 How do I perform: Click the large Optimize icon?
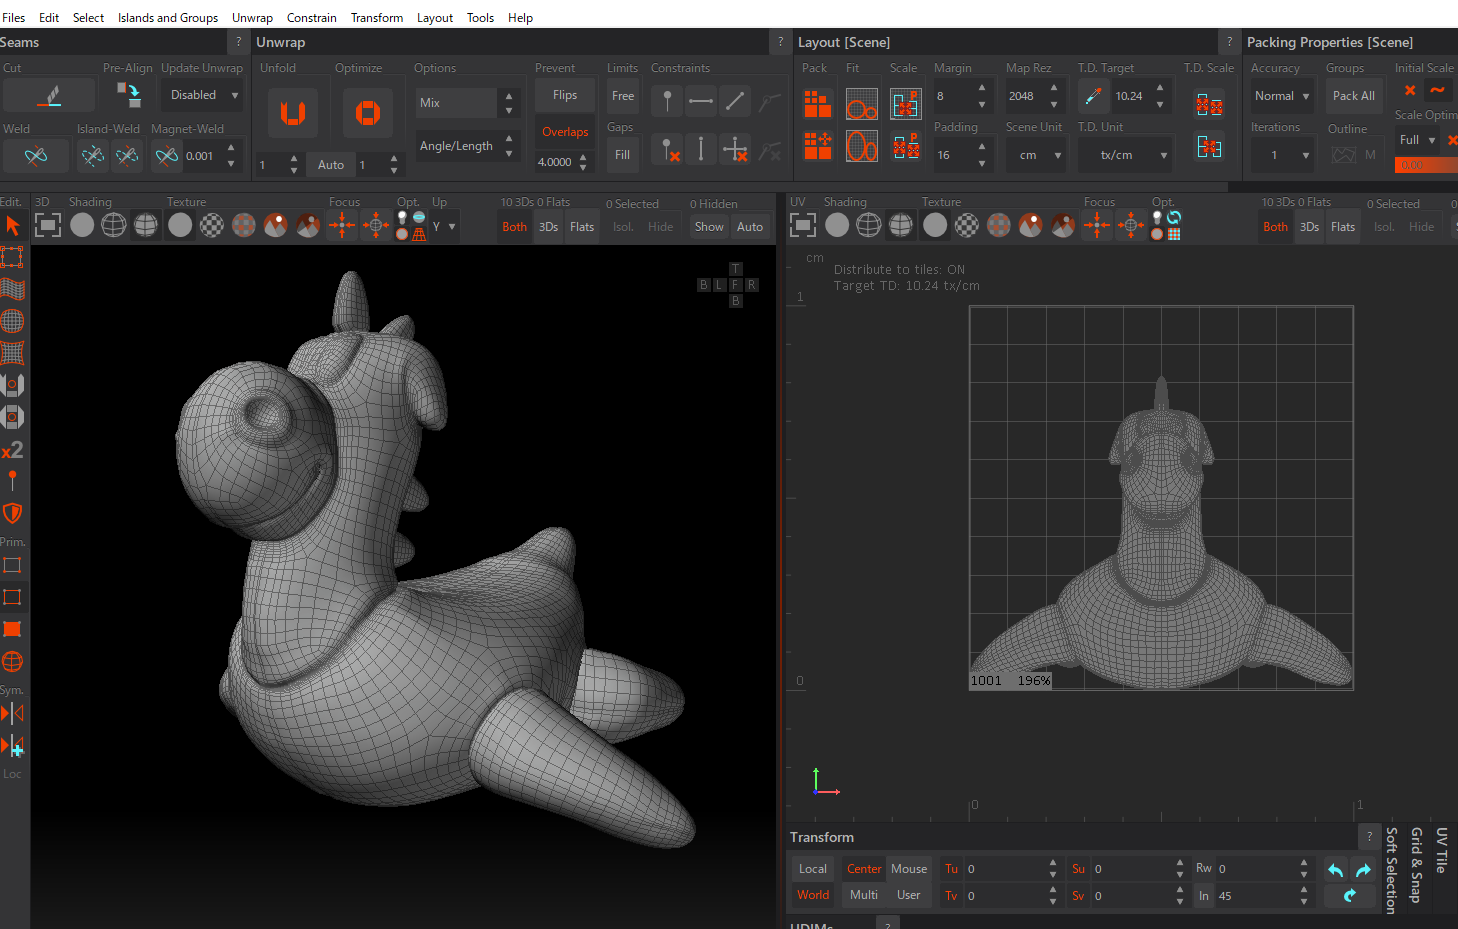point(367,112)
